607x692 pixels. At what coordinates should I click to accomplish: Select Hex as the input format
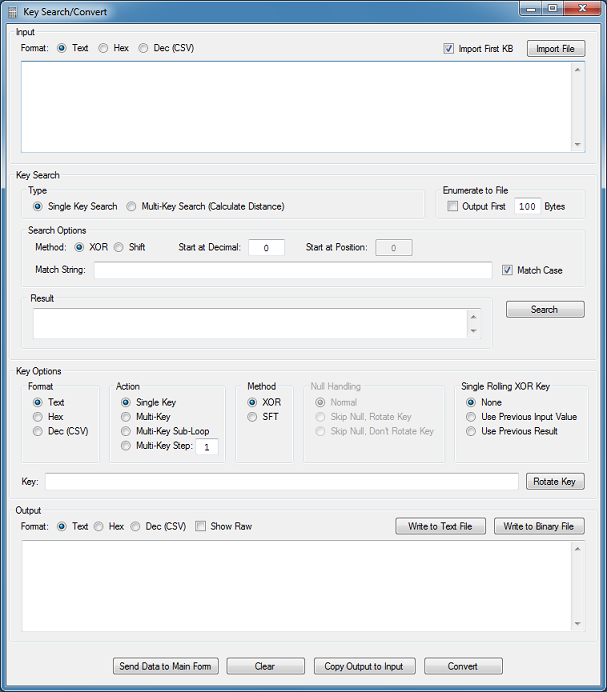pos(104,48)
